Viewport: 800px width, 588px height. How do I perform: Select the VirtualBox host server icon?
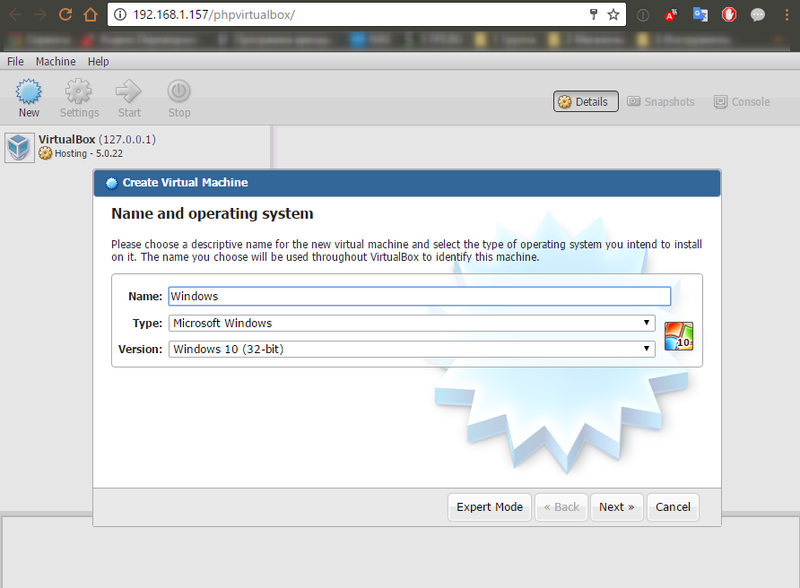pos(19,147)
